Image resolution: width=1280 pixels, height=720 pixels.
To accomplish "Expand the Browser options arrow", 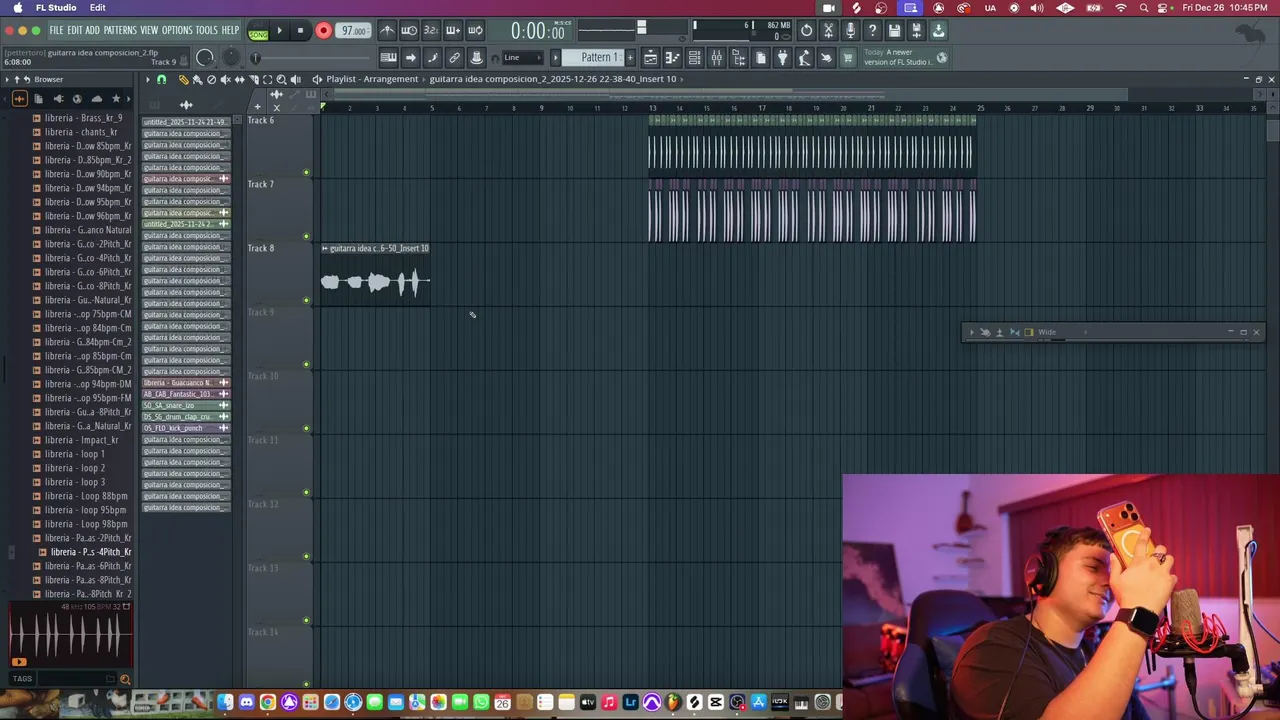I will click(7, 79).
